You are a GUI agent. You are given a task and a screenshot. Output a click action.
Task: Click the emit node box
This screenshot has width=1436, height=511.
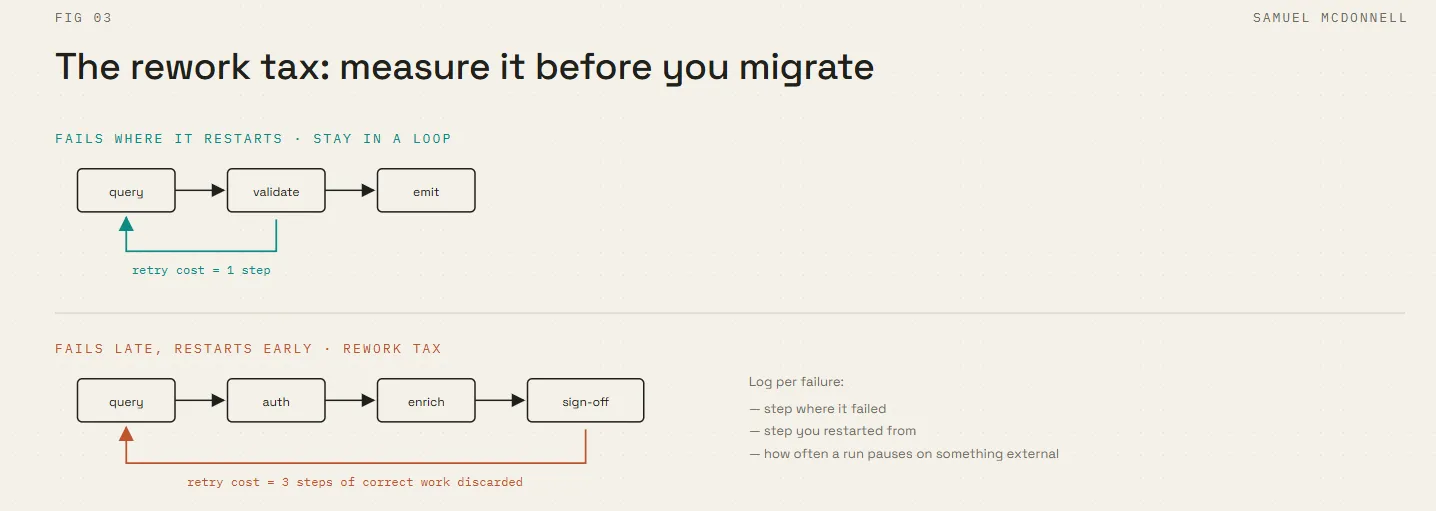(x=426, y=191)
